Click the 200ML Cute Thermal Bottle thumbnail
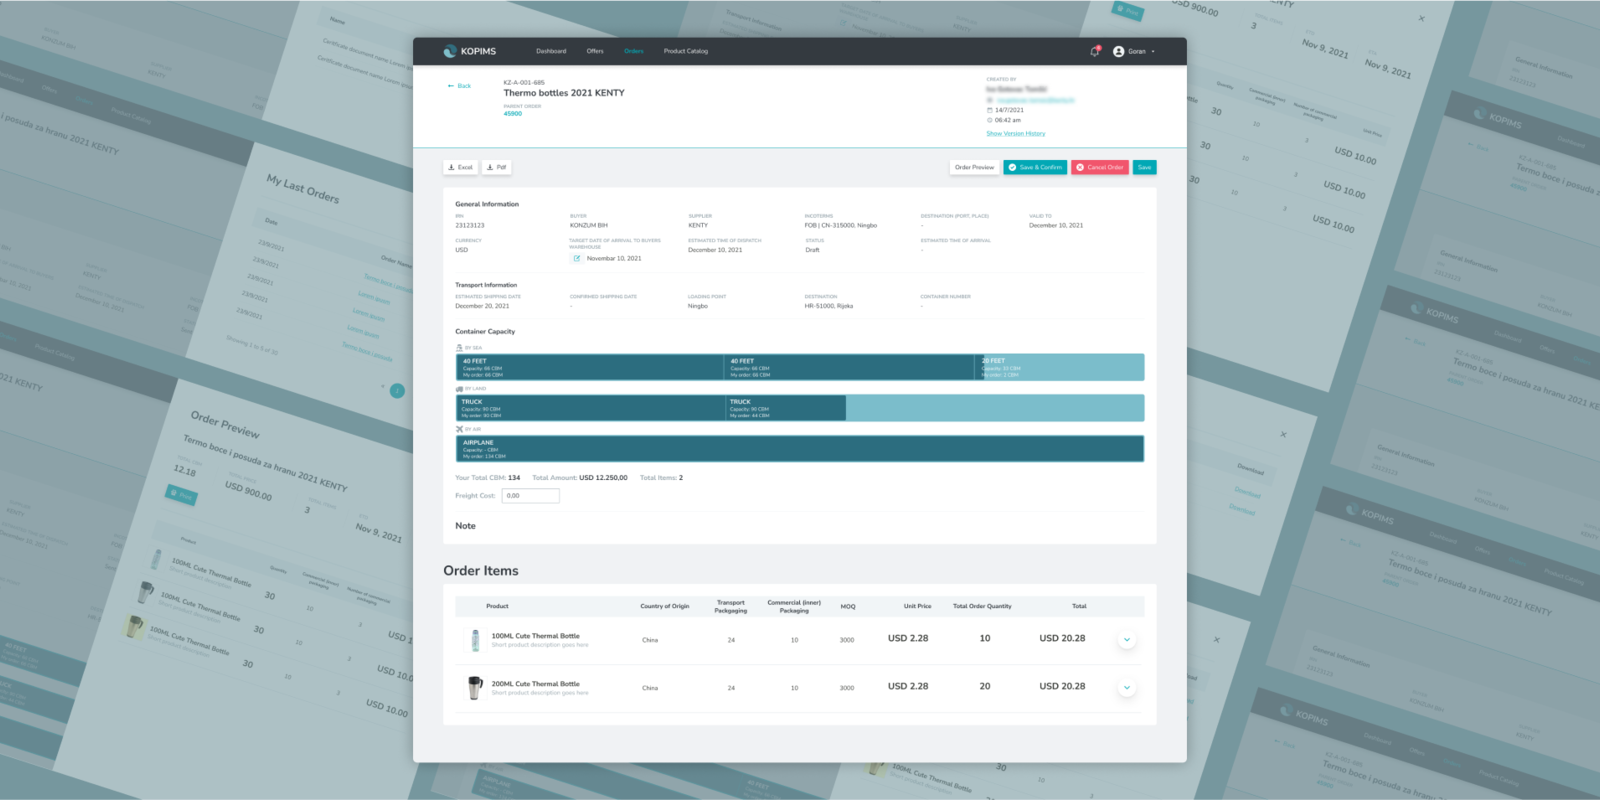1600x800 pixels. 475,688
